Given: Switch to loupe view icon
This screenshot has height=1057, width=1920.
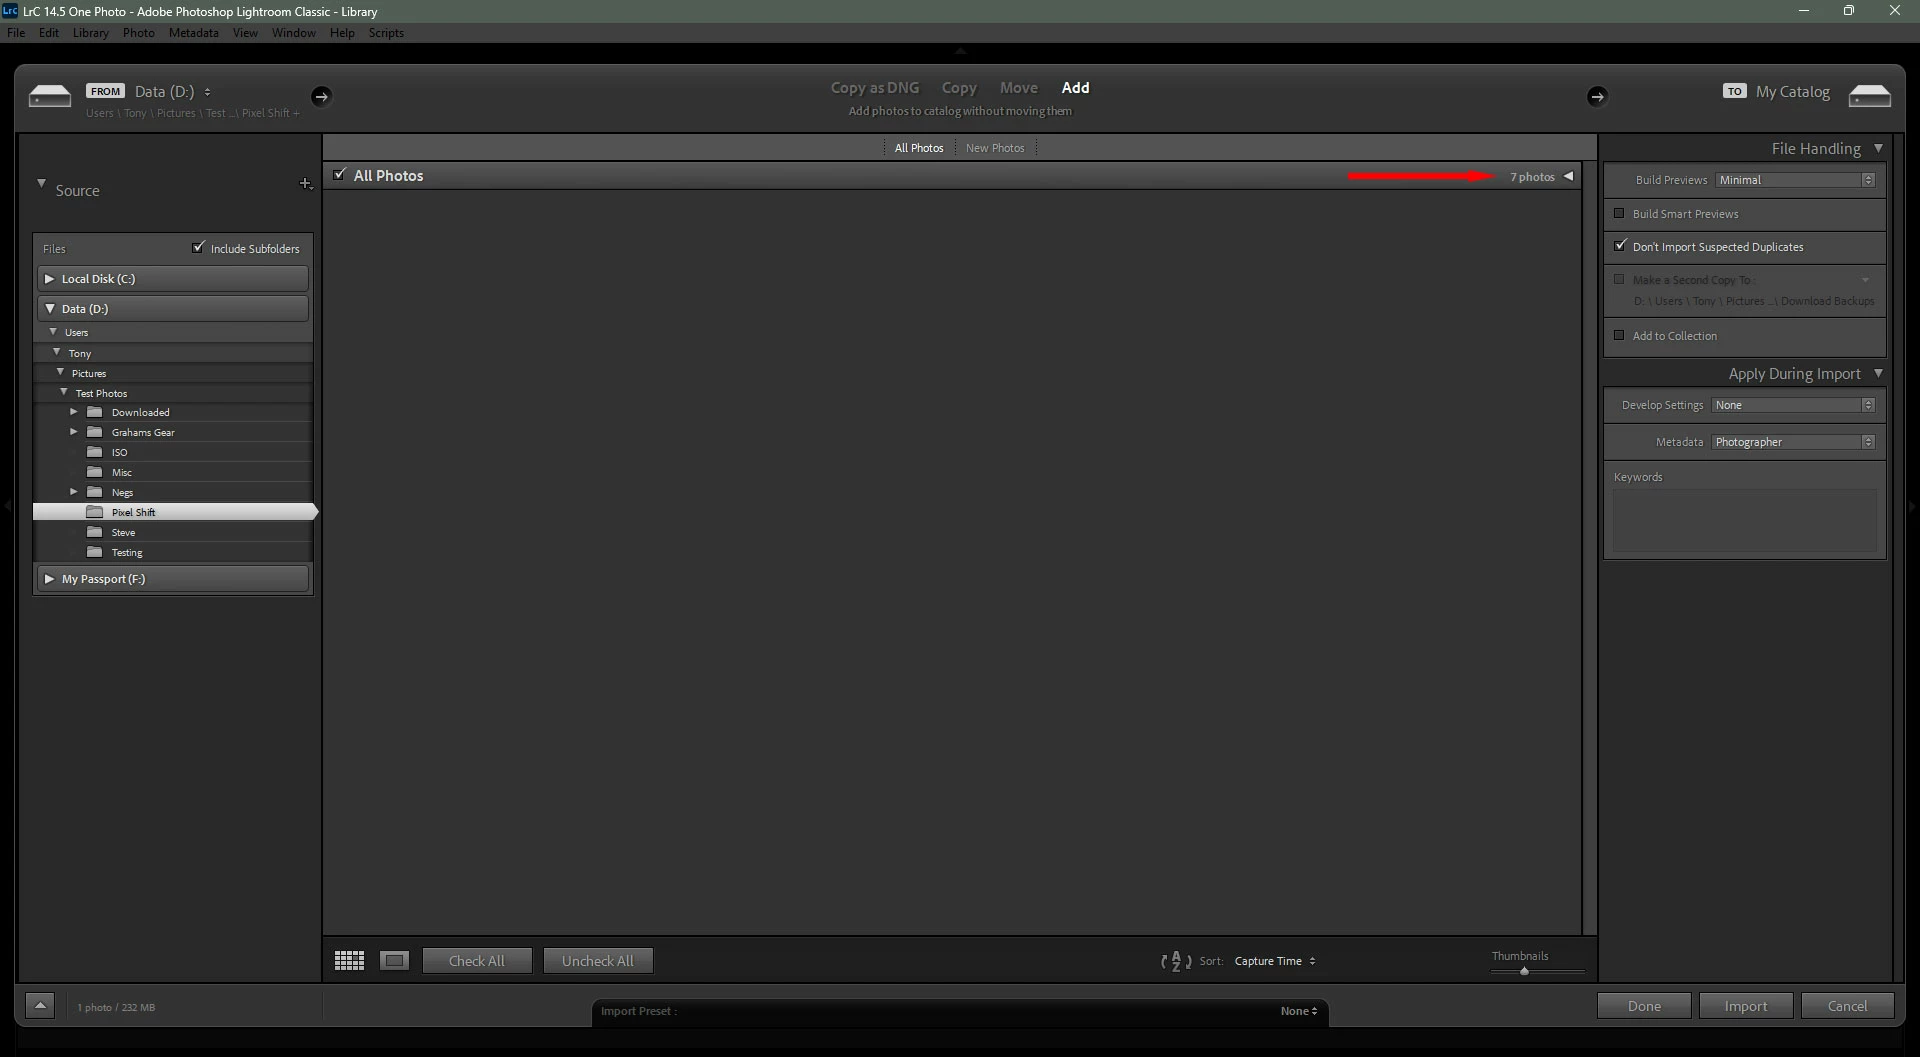Looking at the screenshot, I should coord(395,961).
